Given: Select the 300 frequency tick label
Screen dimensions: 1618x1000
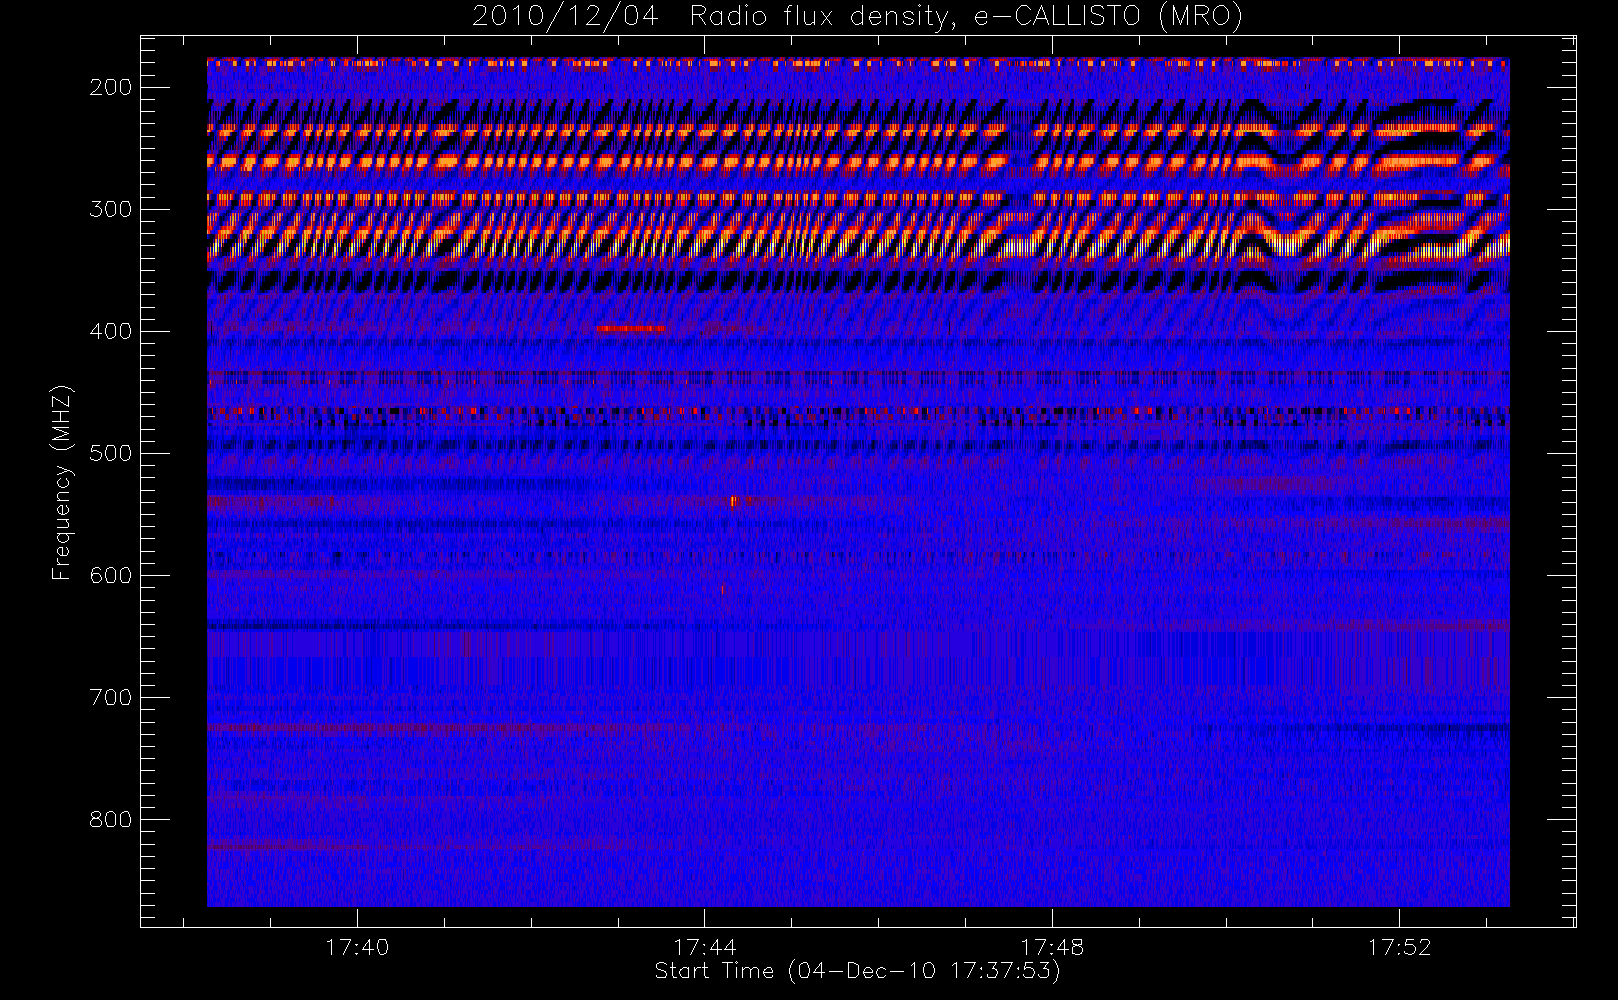Looking at the screenshot, I should (x=110, y=209).
